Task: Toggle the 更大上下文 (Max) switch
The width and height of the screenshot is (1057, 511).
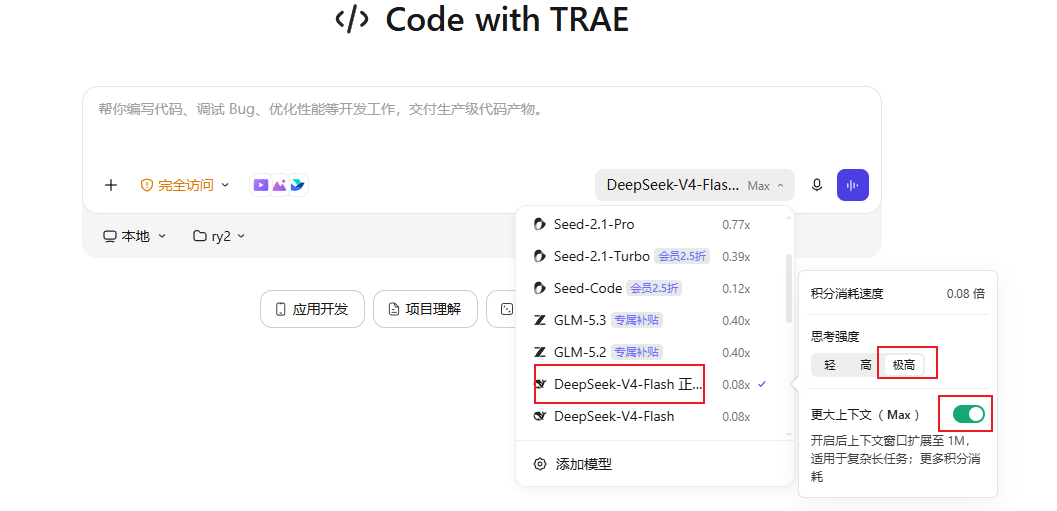Action: 969,414
